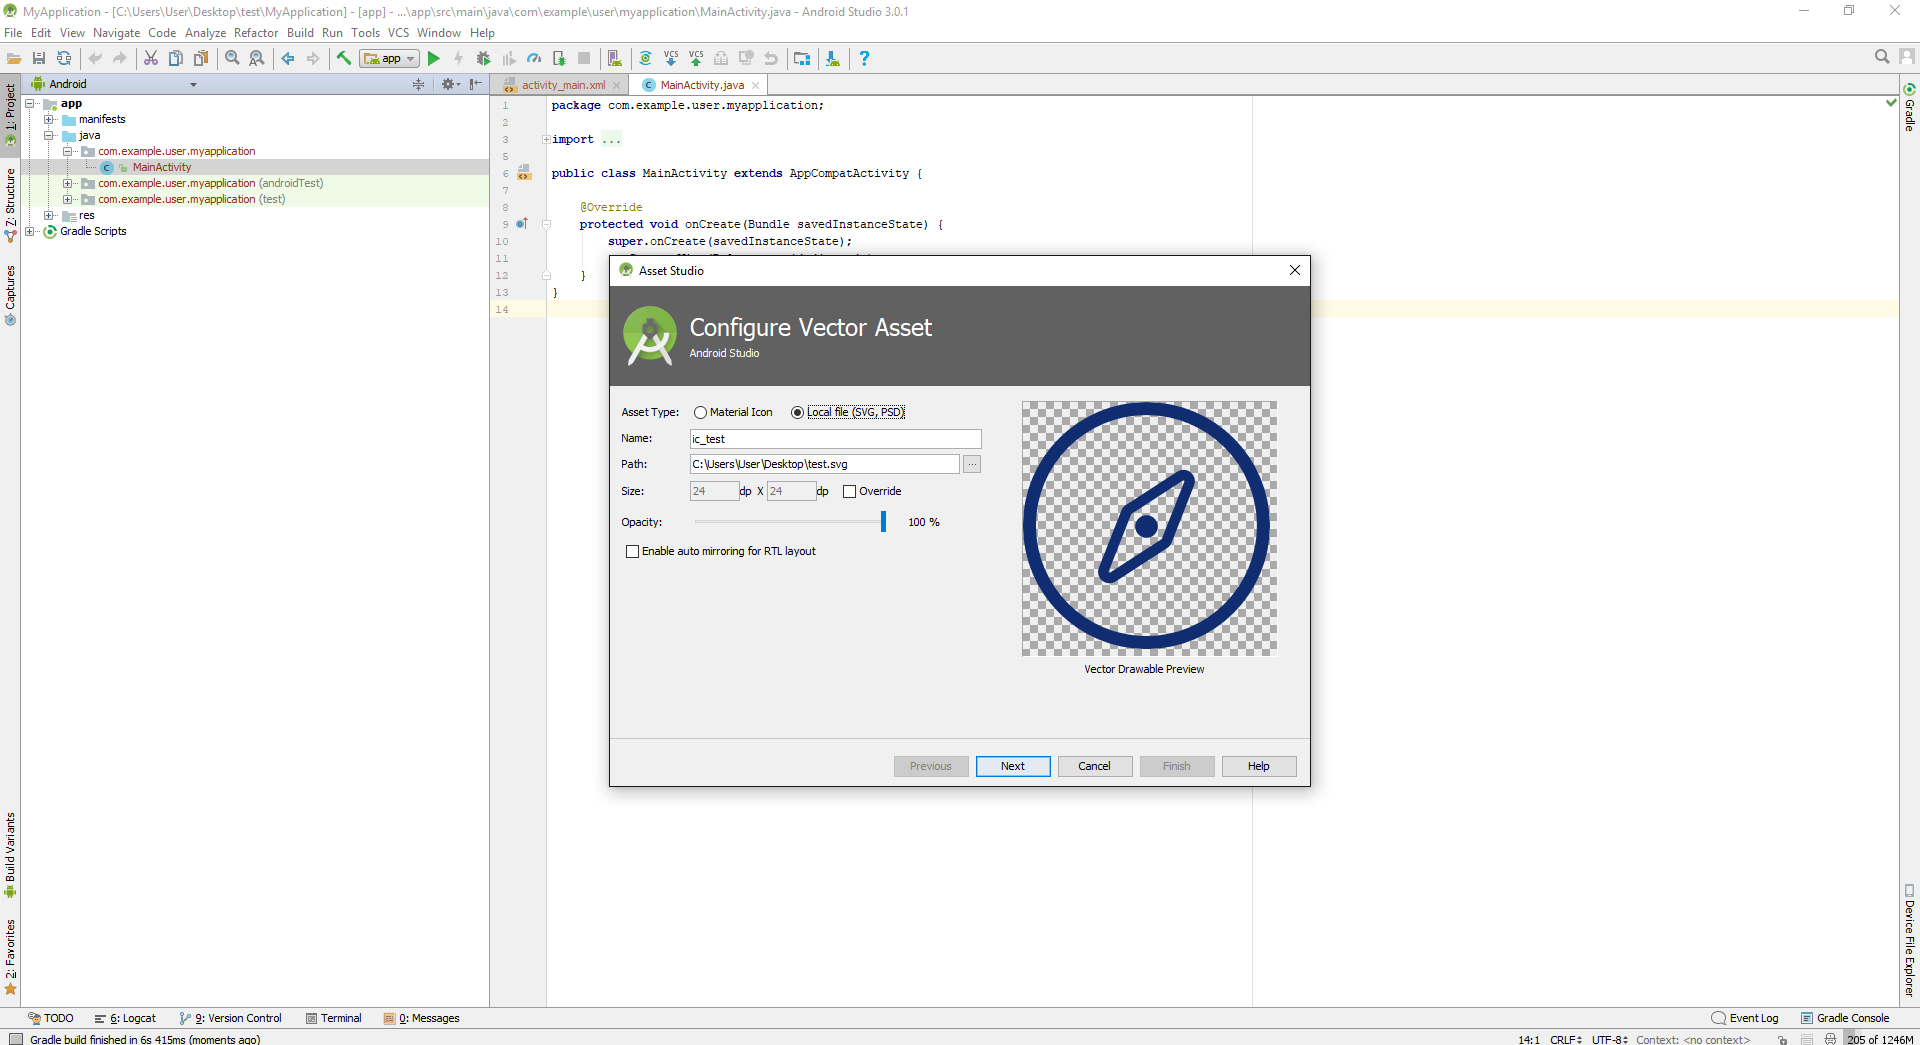Click the Run app play icon
The height and width of the screenshot is (1045, 1920).
point(433,59)
